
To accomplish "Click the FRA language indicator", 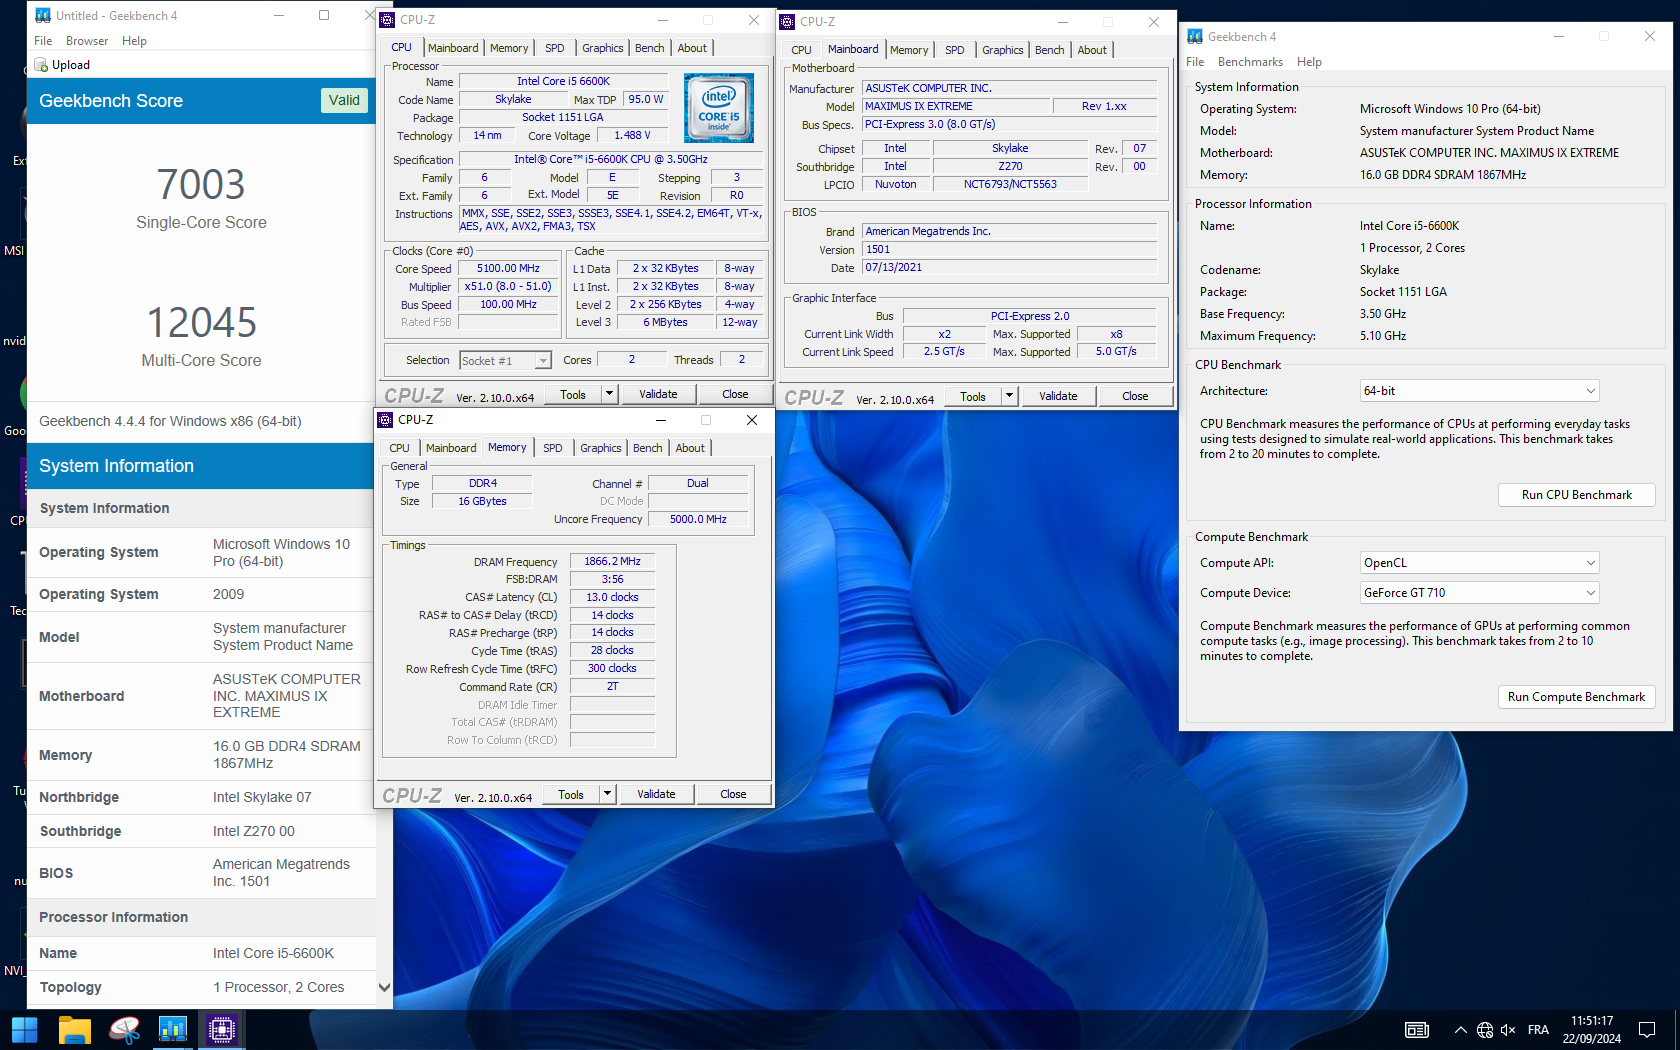I will click(1538, 1030).
